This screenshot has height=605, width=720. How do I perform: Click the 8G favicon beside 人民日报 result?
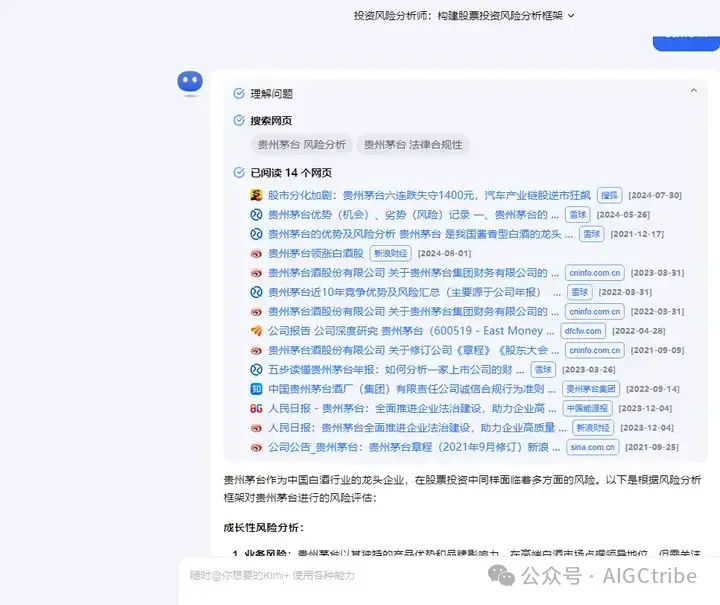coord(256,409)
